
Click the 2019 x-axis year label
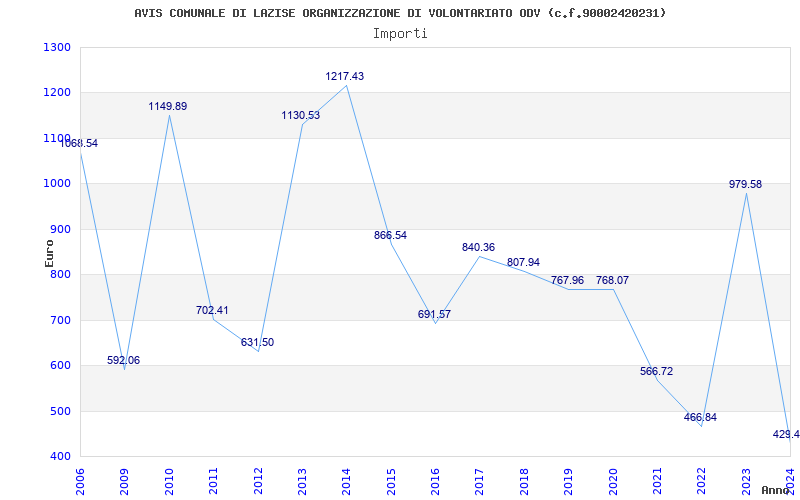pyautogui.click(x=569, y=481)
